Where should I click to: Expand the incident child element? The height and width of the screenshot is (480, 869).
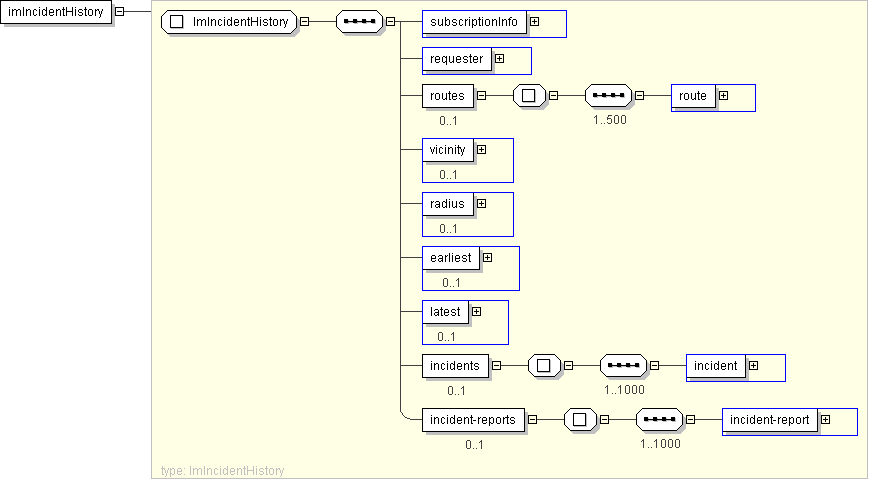(x=753, y=366)
